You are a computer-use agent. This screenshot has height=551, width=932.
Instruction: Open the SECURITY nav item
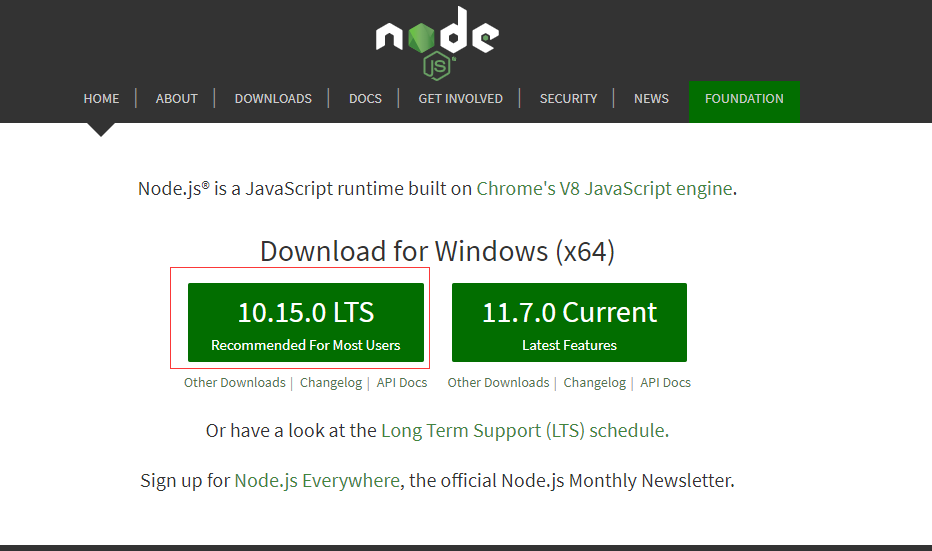tap(568, 99)
